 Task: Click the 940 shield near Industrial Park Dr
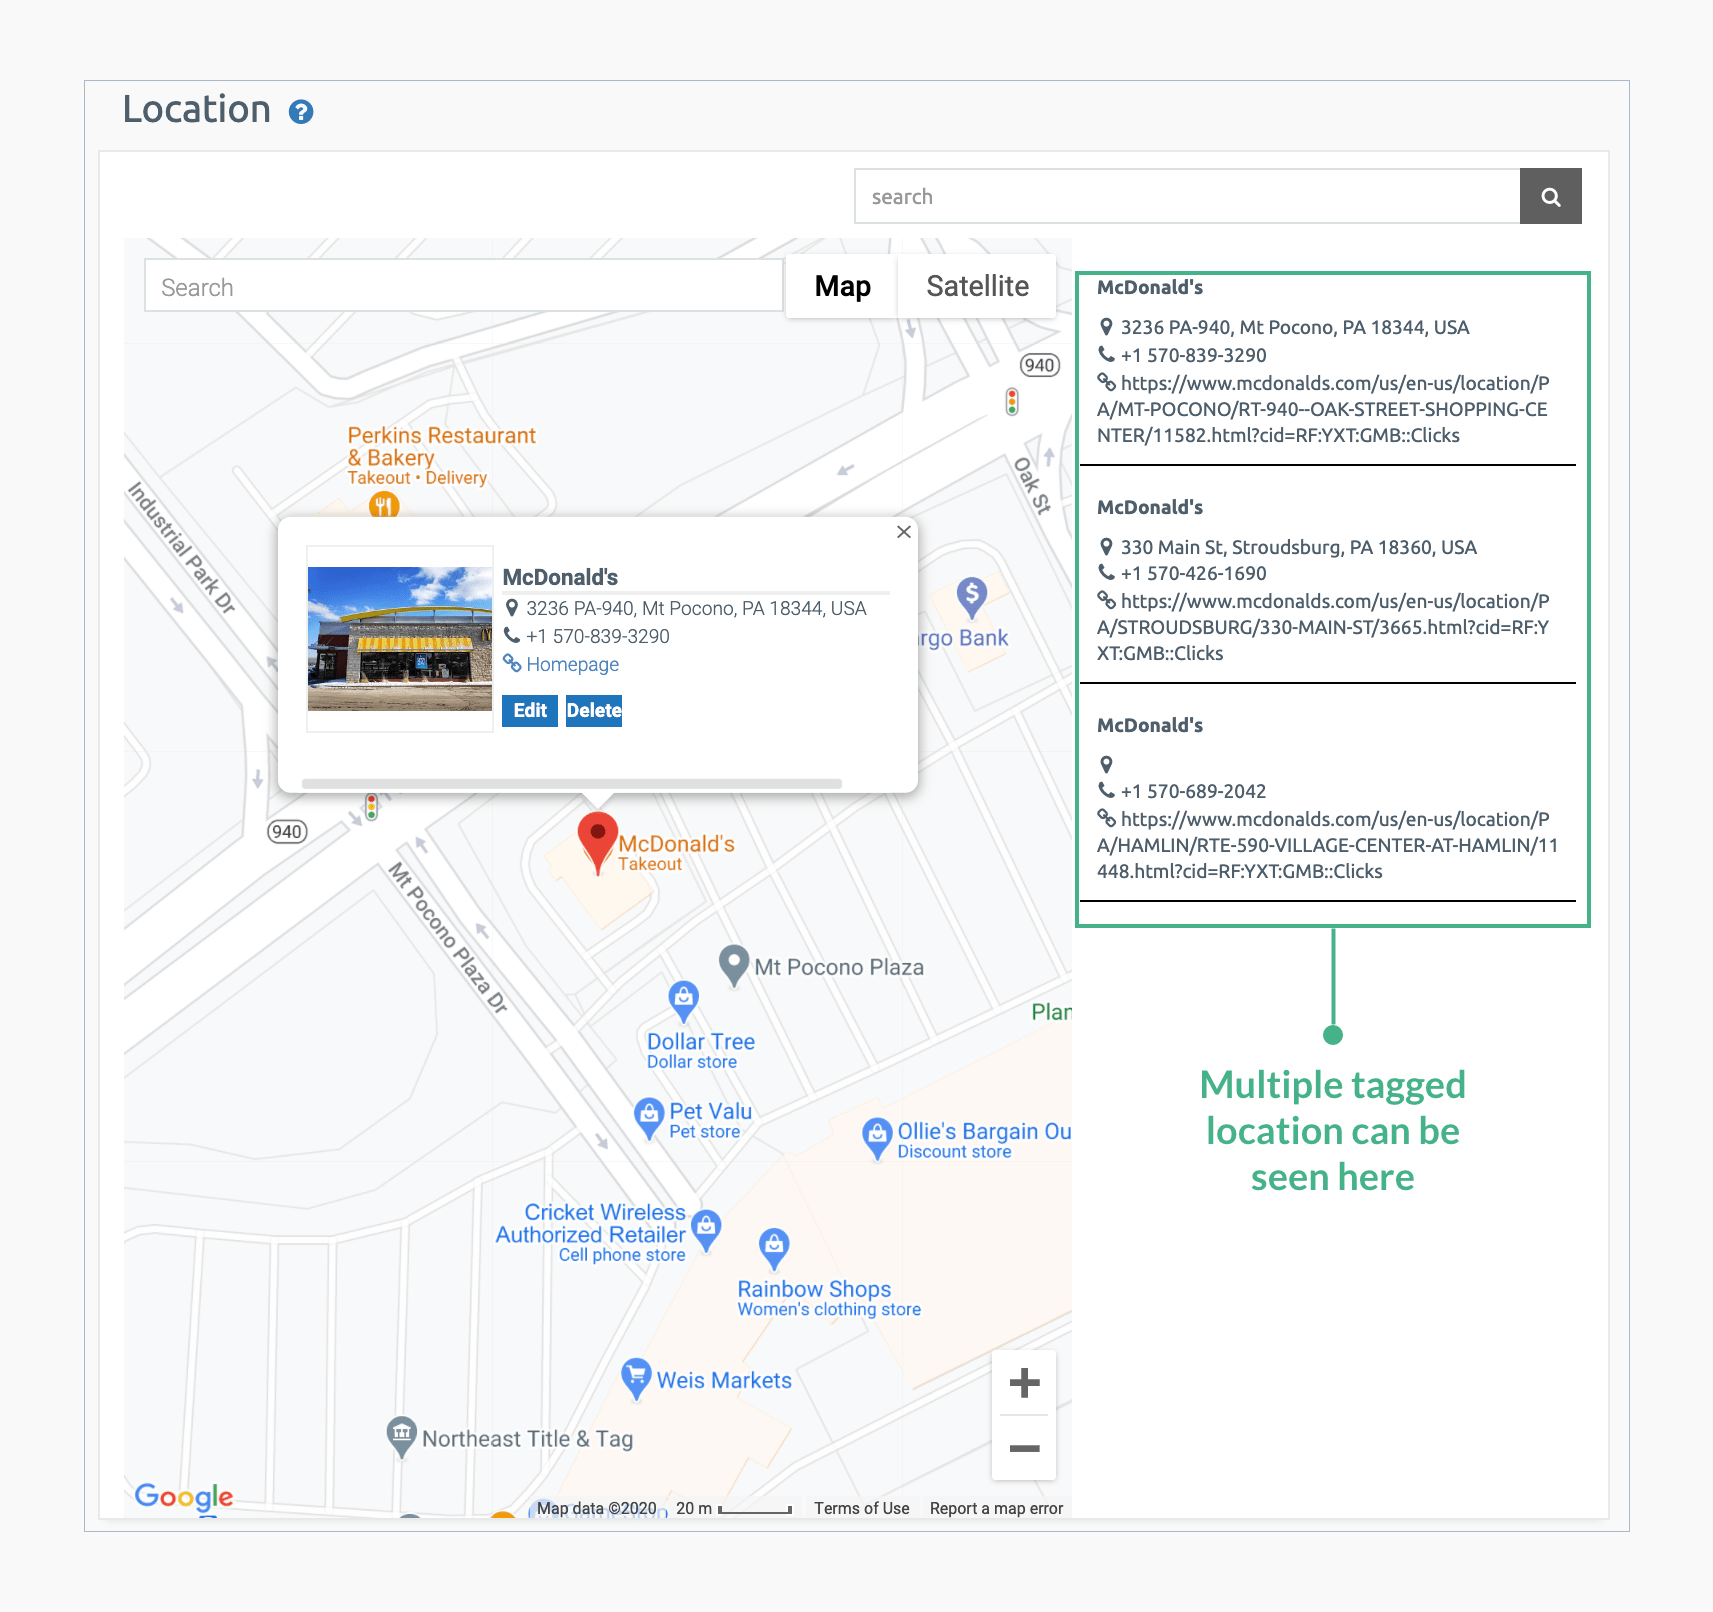[287, 832]
